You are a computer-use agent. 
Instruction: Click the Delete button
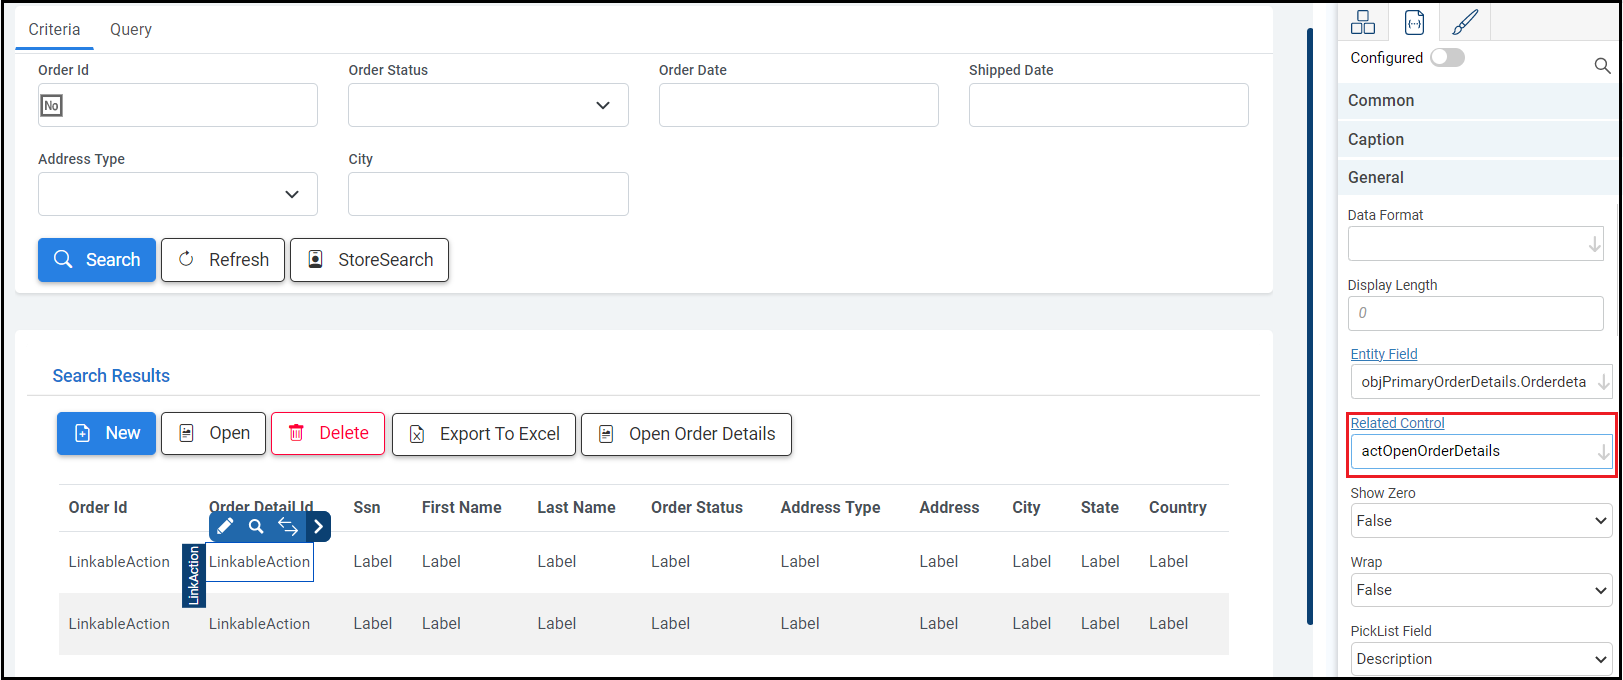[328, 434]
